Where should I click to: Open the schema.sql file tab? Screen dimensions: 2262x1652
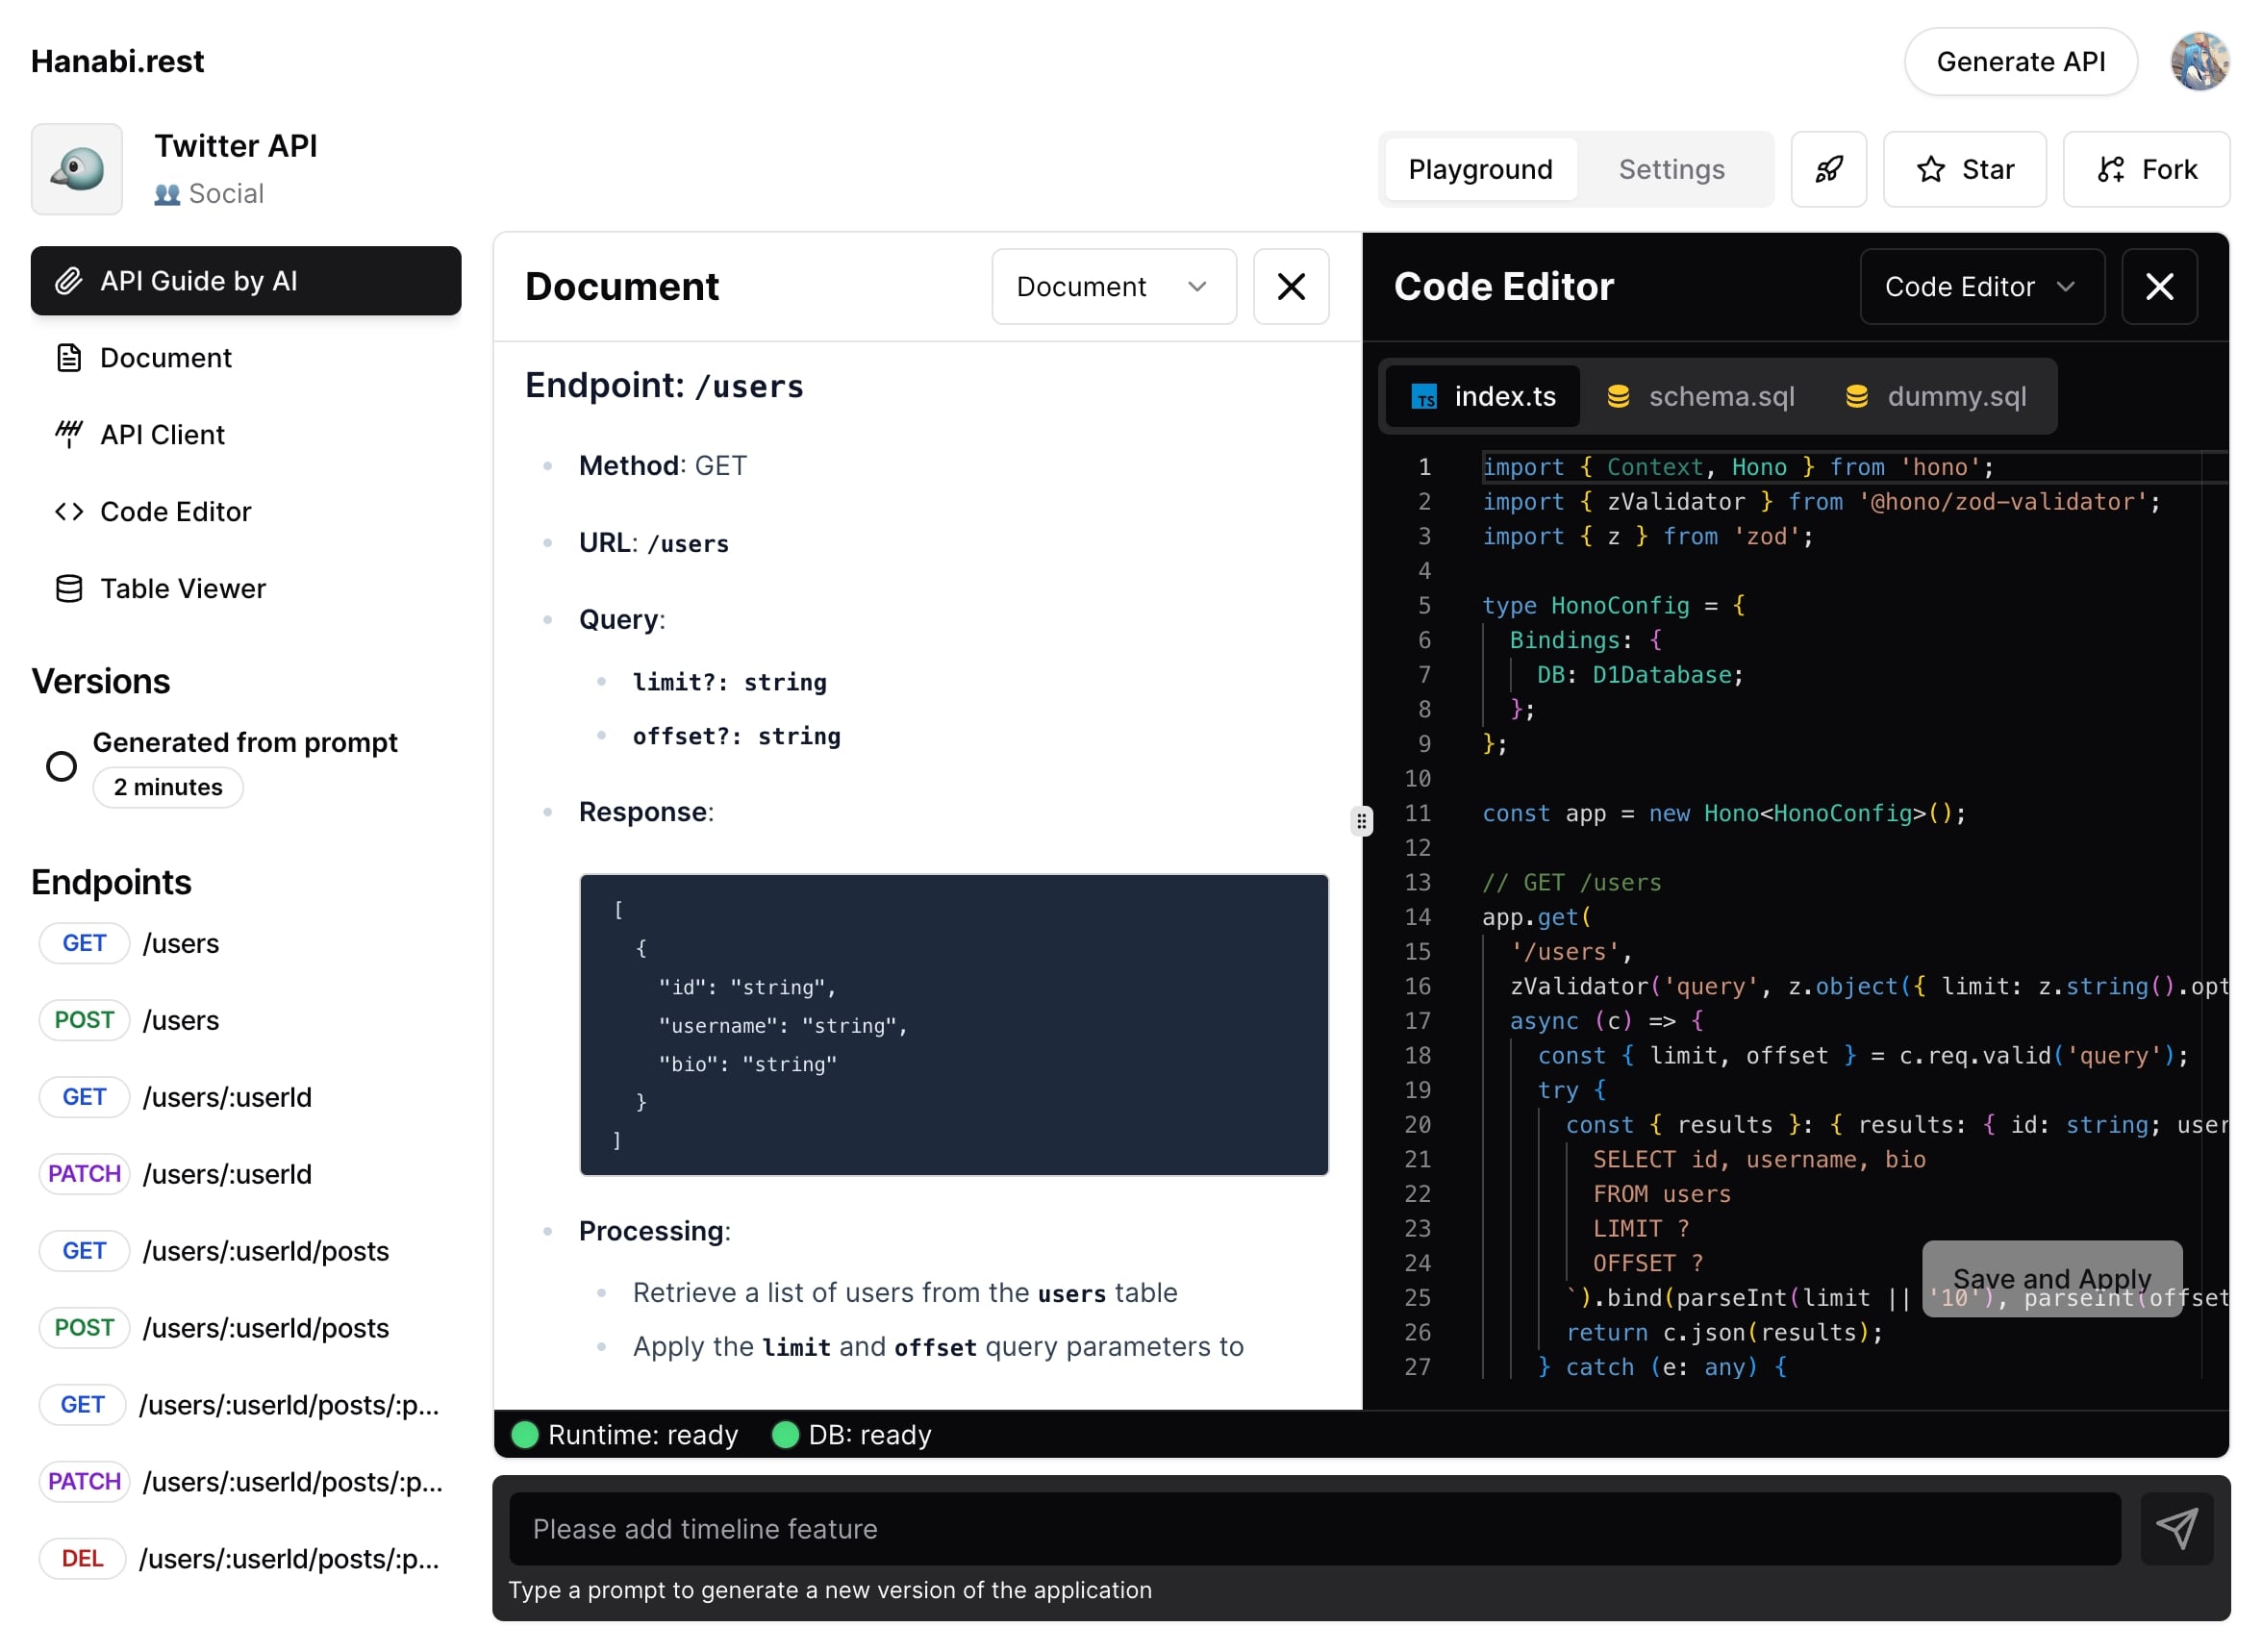(1700, 397)
